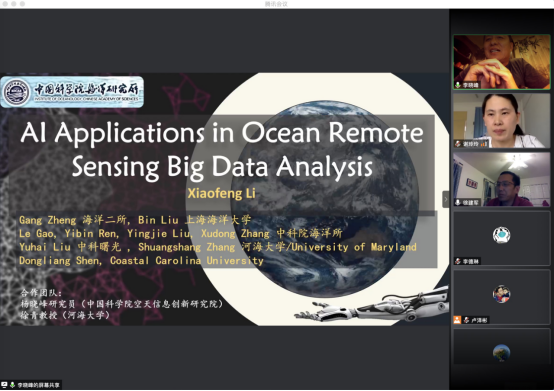Click the landscape avatar in bottom tile

point(501,353)
